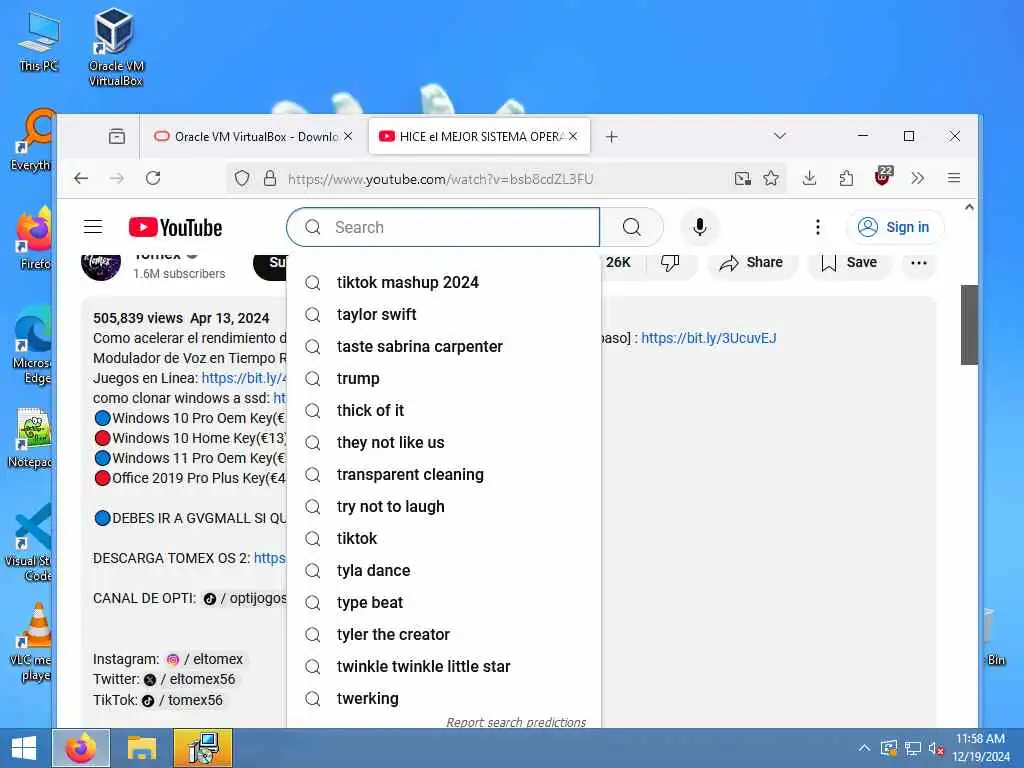1024x768 pixels.
Task: Open the This PC desktop icon
Action: (x=39, y=40)
